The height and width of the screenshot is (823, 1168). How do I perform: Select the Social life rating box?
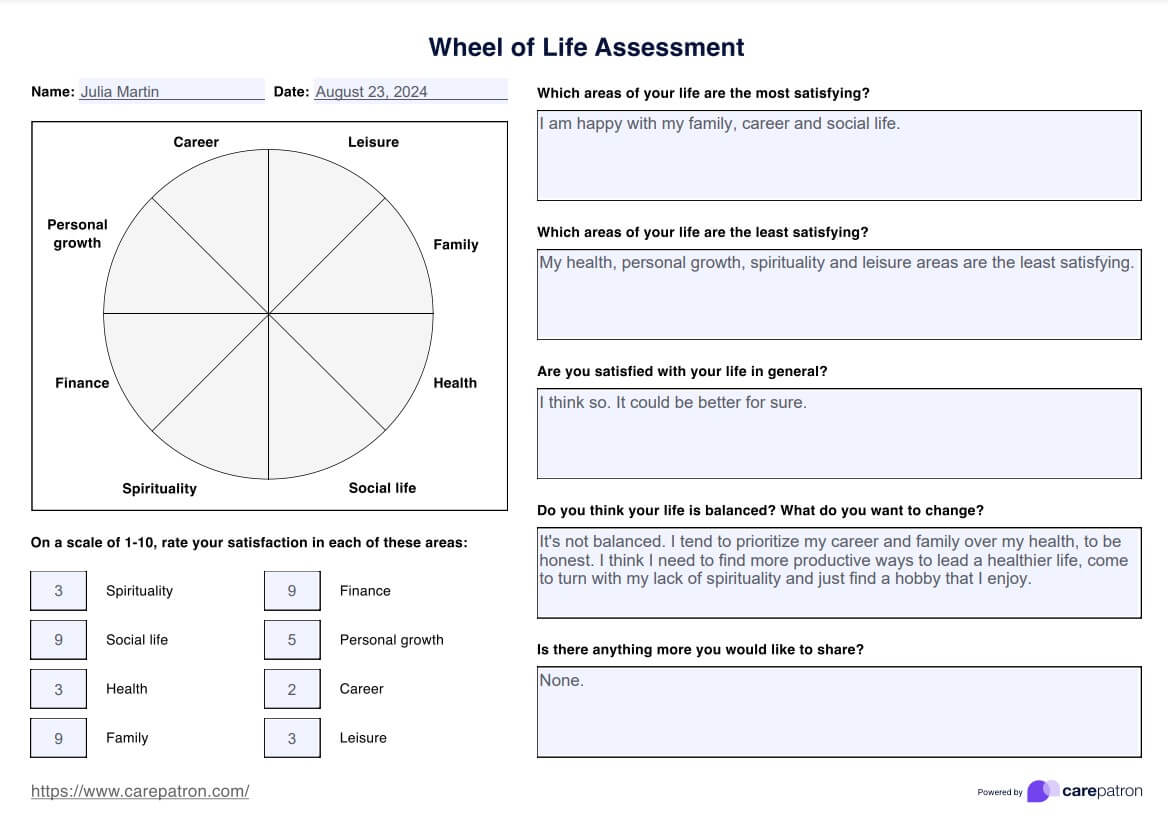pyautogui.click(x=58, y=640)
